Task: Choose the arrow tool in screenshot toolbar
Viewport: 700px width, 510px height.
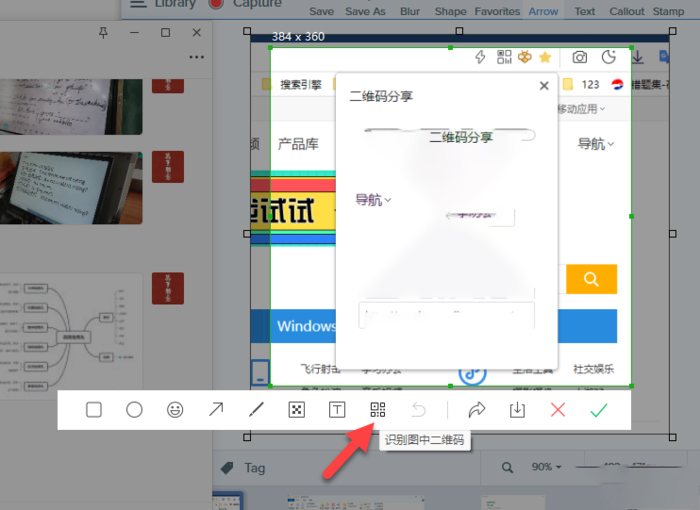Action: point(216,410)
